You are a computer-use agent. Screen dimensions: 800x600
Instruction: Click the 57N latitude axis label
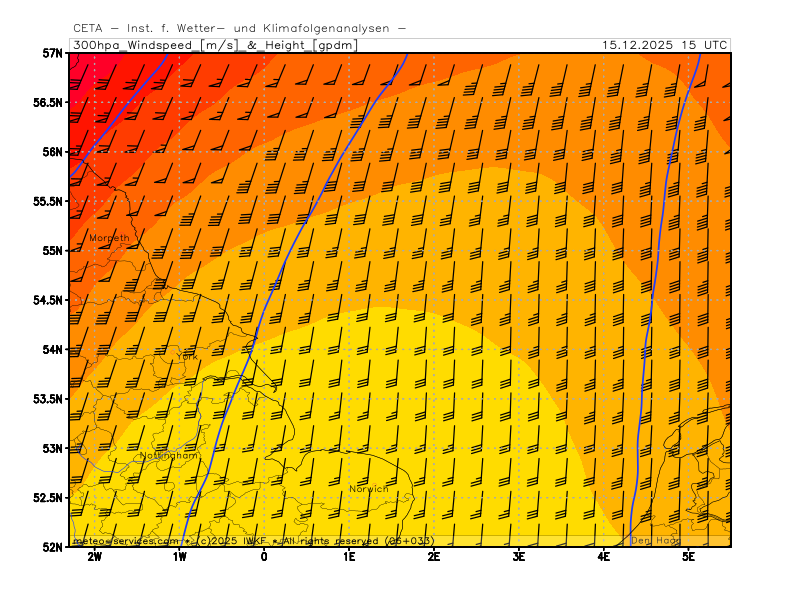(52, 53)
